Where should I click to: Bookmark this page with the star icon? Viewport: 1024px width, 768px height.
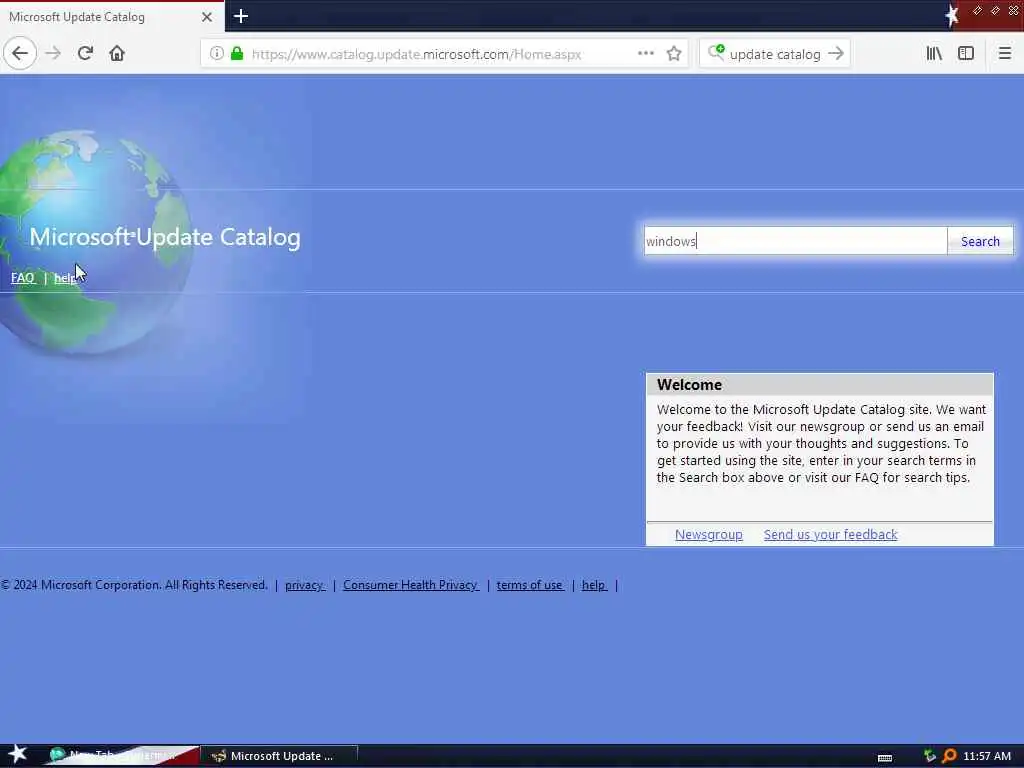(674, 54)
